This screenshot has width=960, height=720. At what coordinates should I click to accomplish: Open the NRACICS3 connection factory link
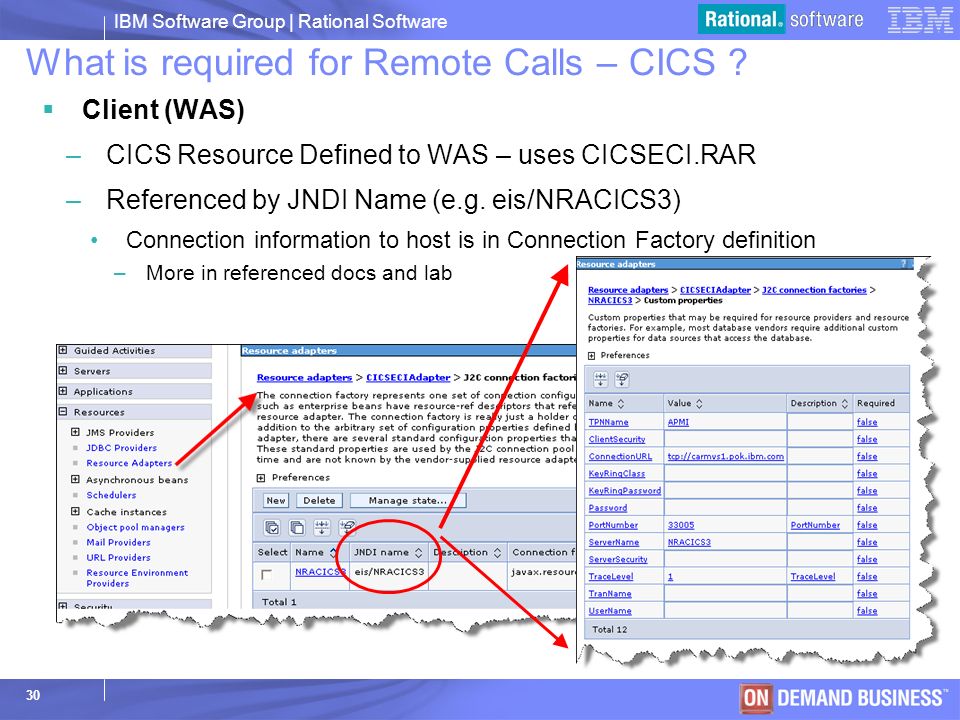pos(320,572)
